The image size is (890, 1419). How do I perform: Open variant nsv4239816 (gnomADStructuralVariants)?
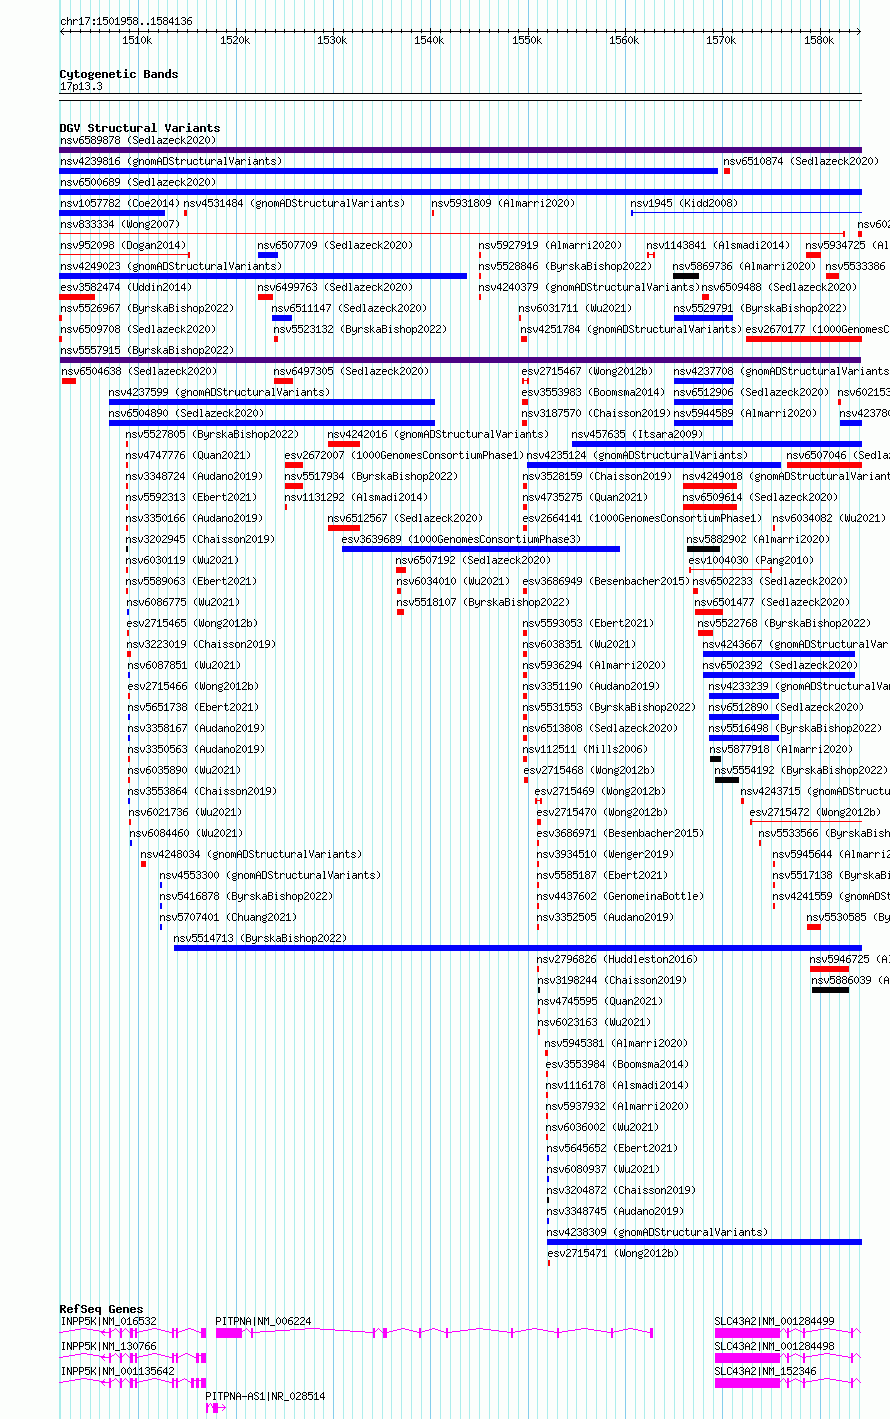[x=171, y=161]
